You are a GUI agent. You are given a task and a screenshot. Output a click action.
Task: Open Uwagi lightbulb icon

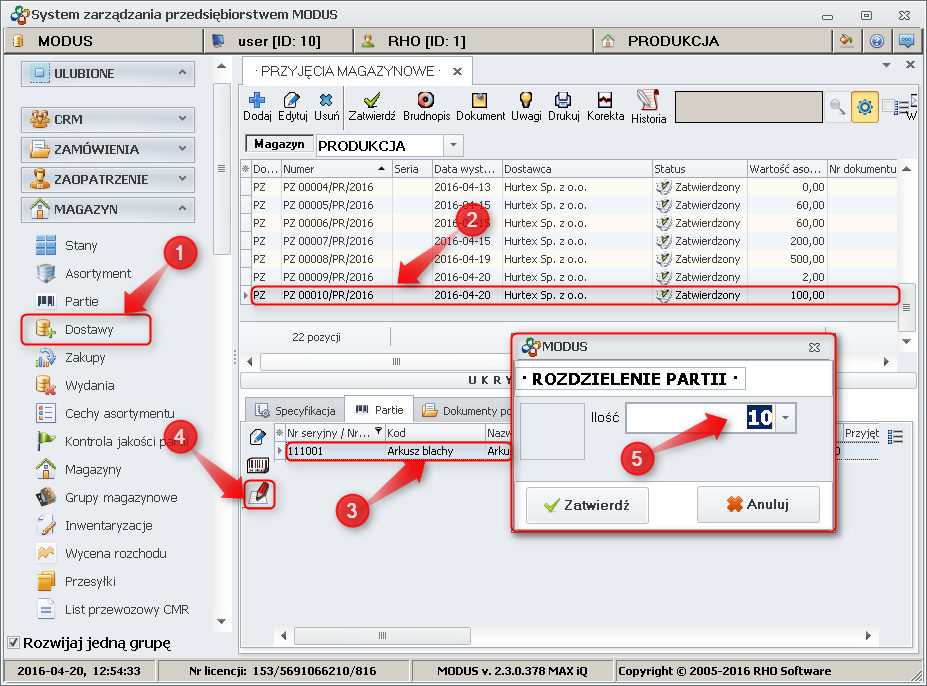tap(526, 107)
